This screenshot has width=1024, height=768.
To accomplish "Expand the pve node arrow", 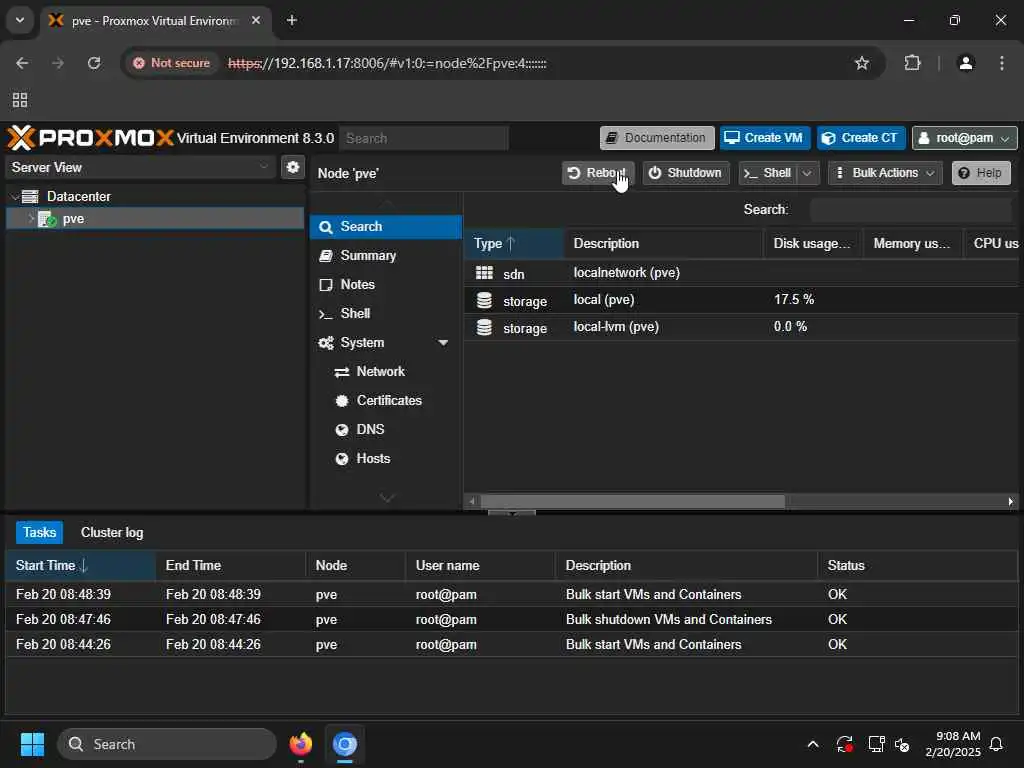I will tap(30, 218).
